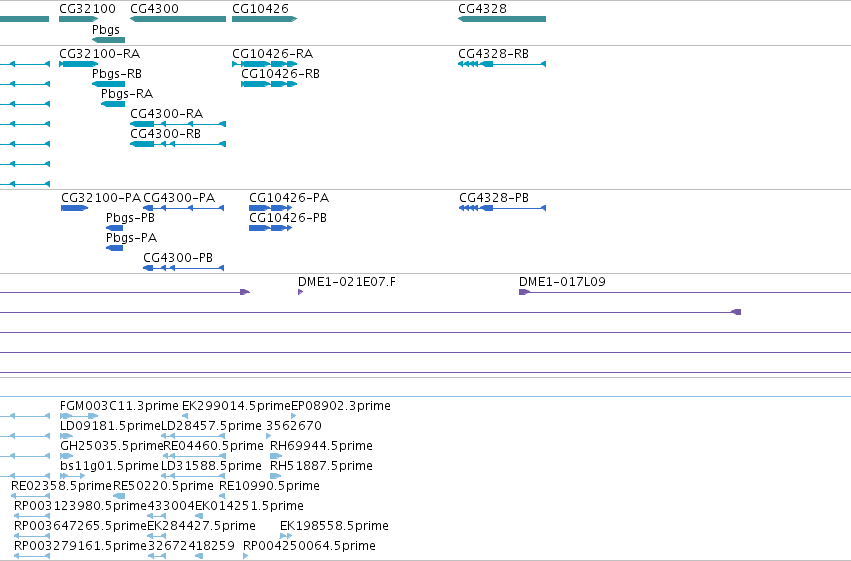Click the 3562670 feature label
The height and width of the screenshot is (561, 851).
click(x=294, y=426)
